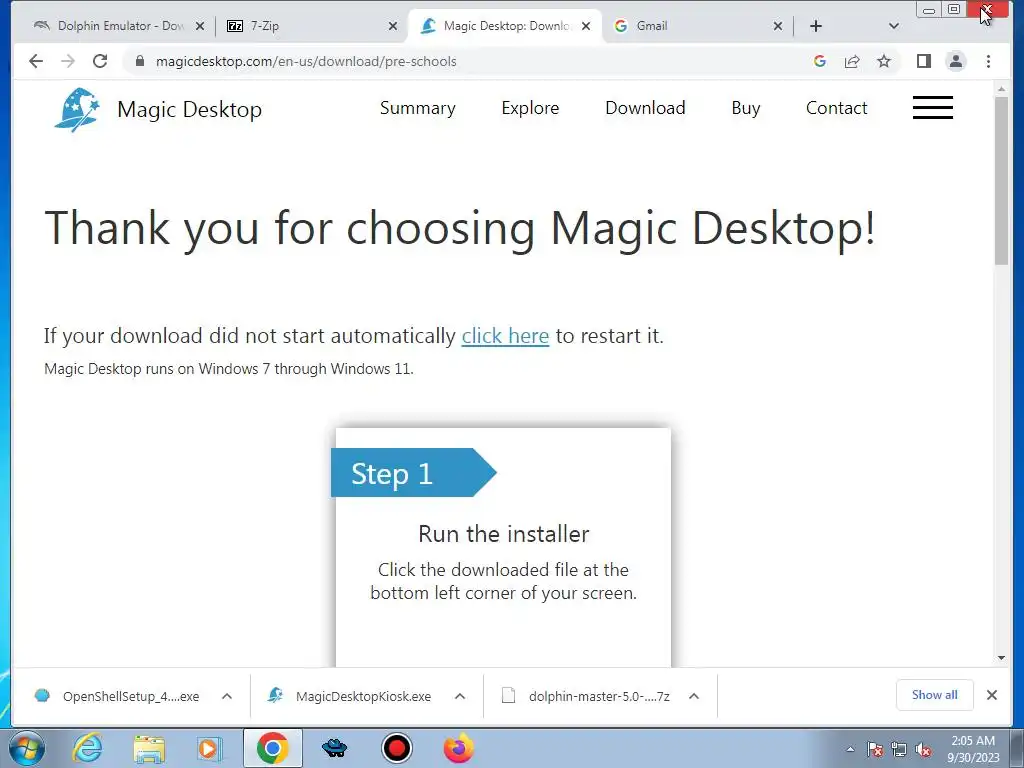Screen dimensions: 1024x768
Task: View site info via the lock icon
Action: [x=140, y=61]
